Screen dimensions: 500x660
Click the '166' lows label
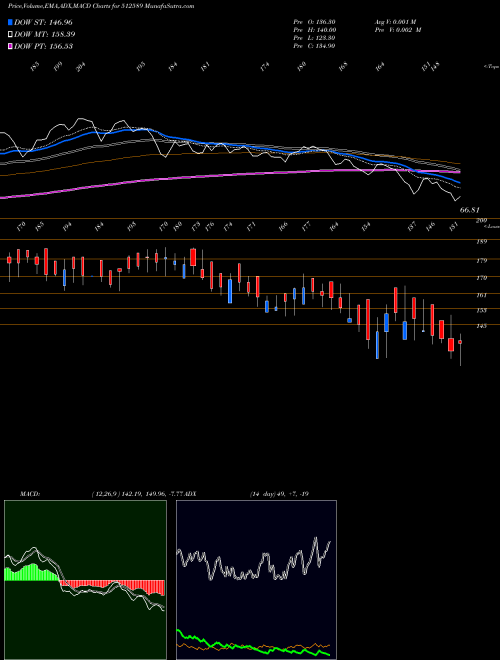[283, 226]
